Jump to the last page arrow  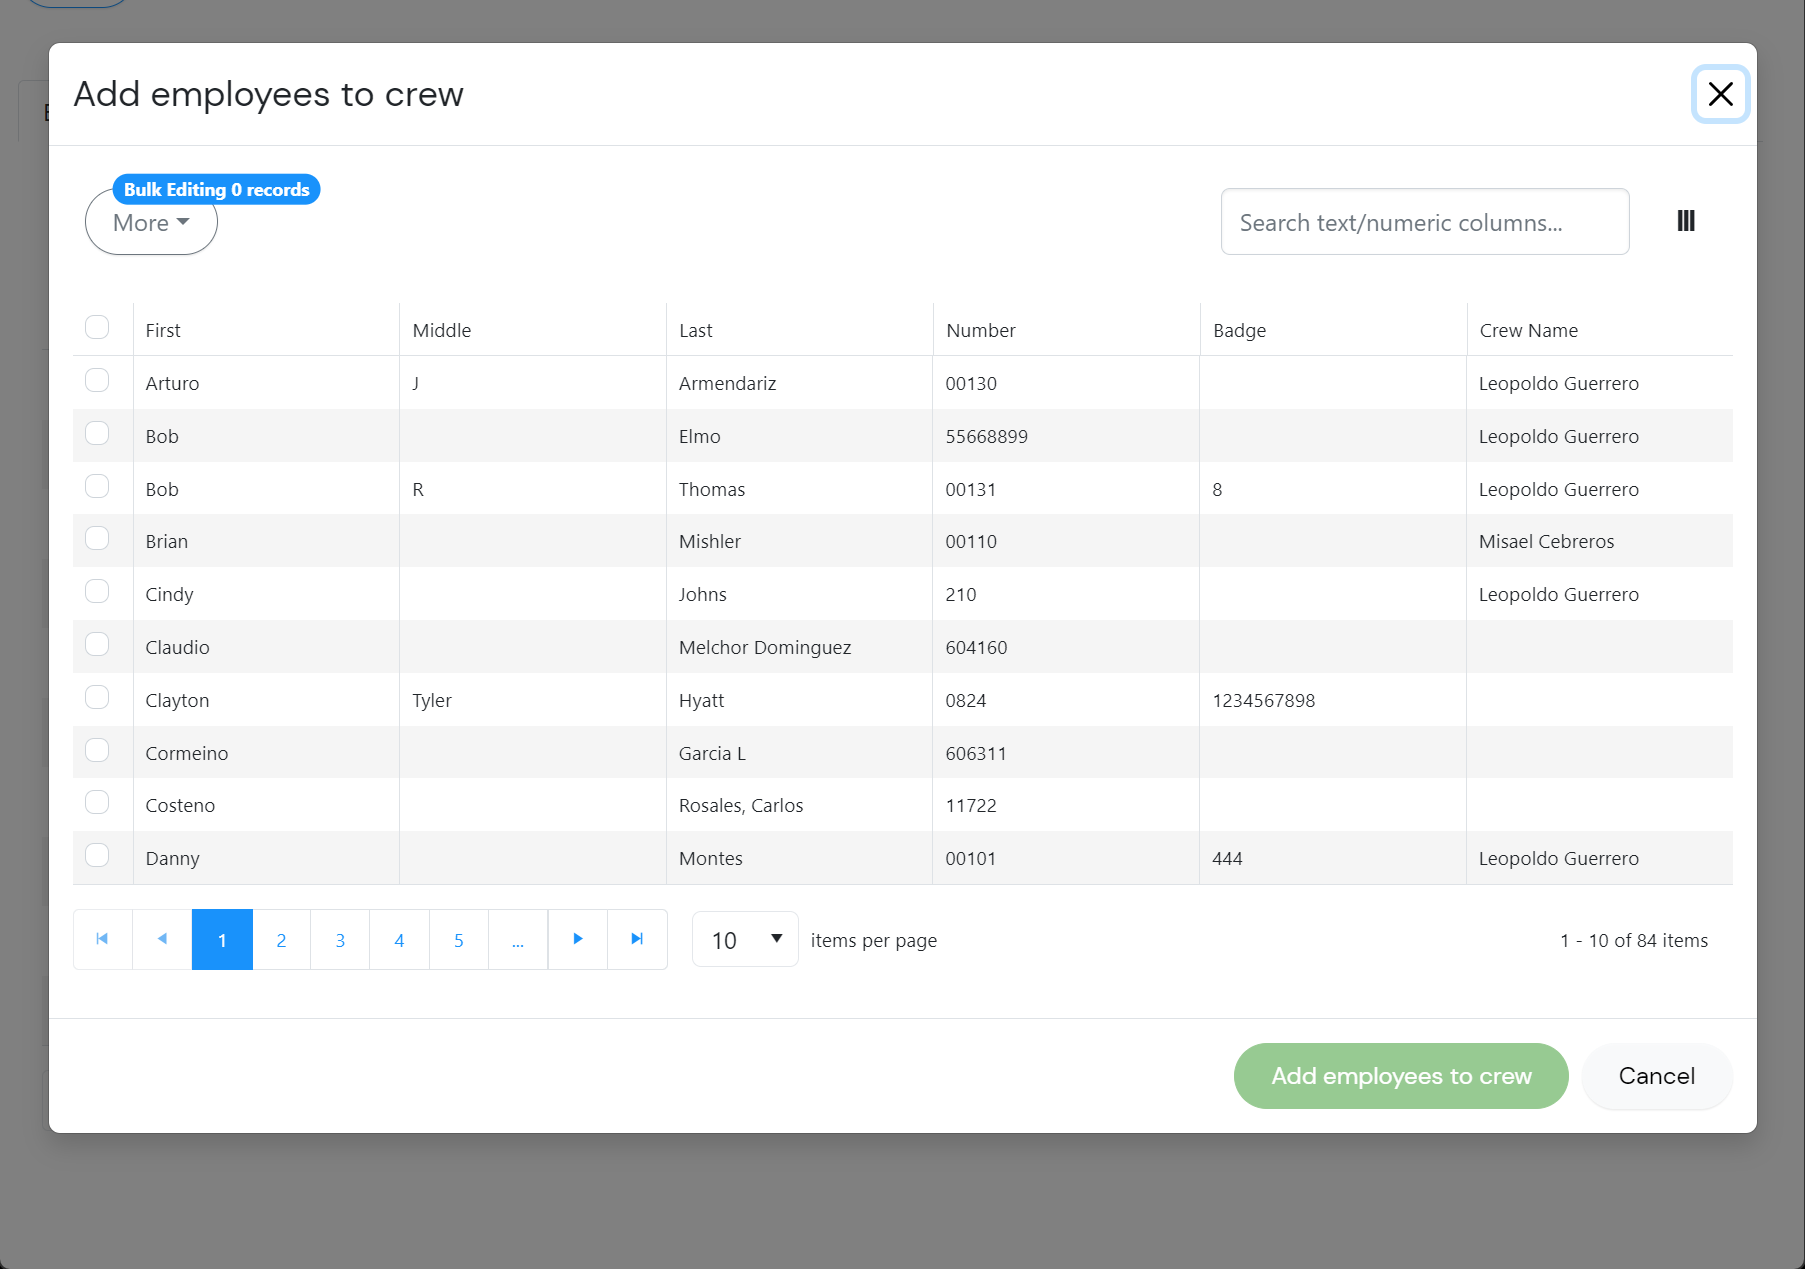pyautogui.click(x=637, y=939)
